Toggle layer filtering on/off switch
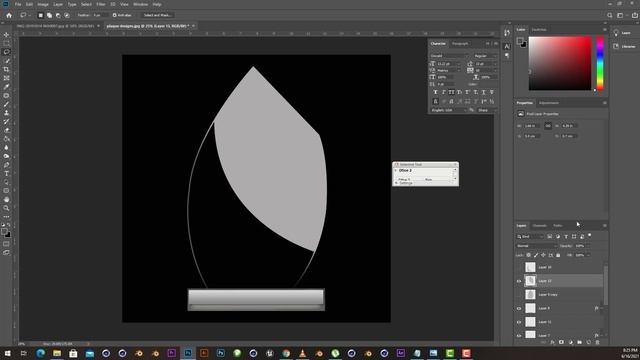 click(589, 236)
